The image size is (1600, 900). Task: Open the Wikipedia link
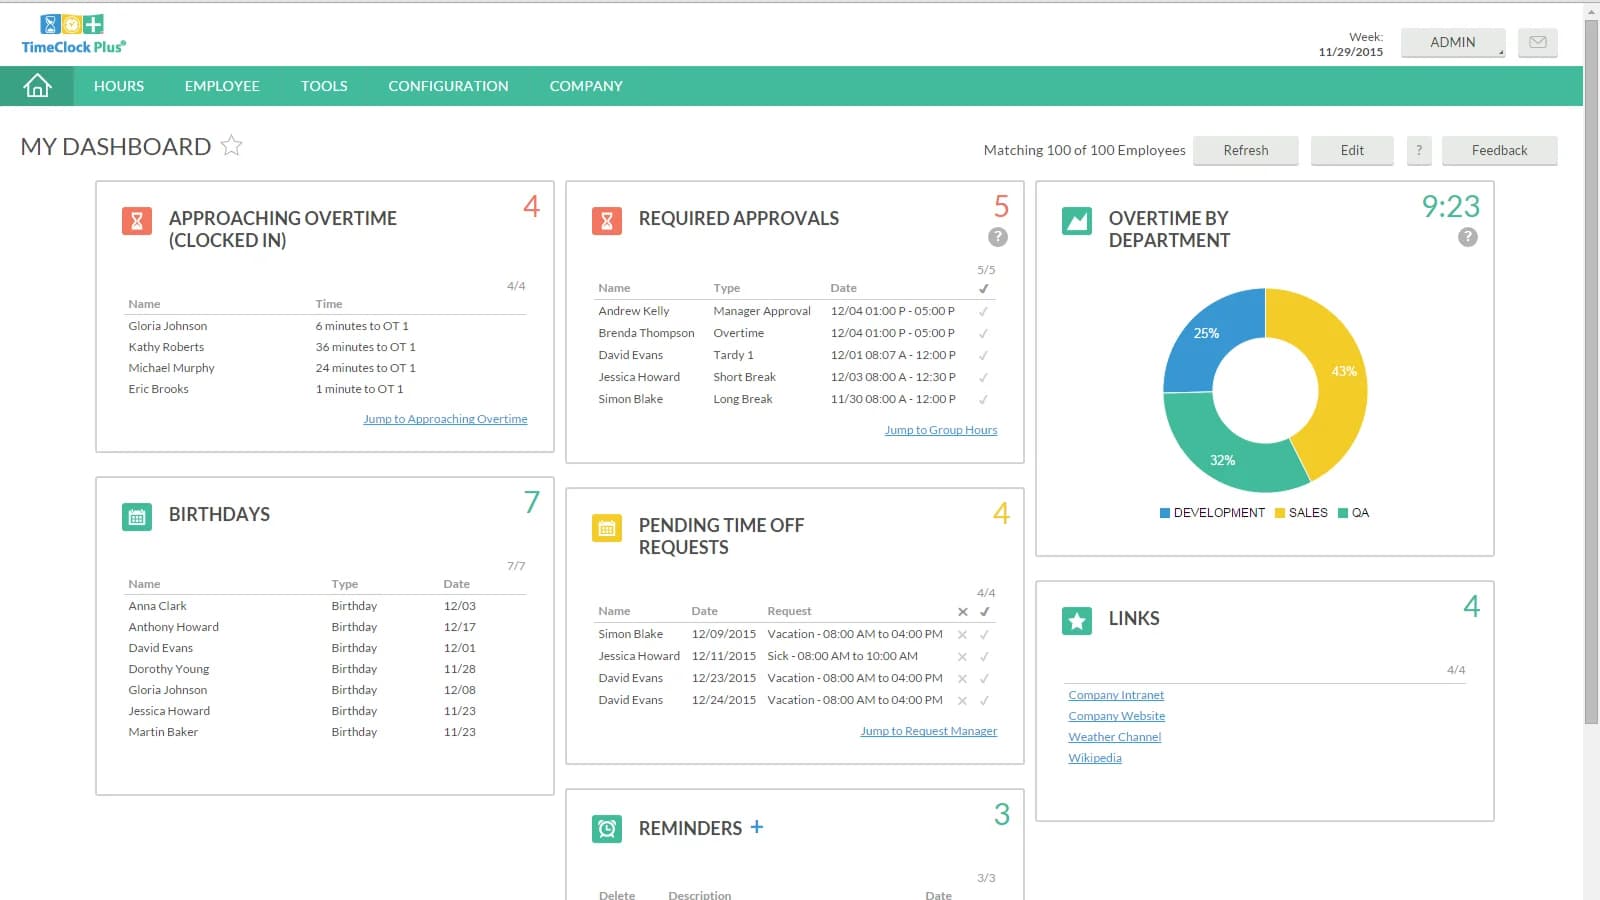point(1095,758)
